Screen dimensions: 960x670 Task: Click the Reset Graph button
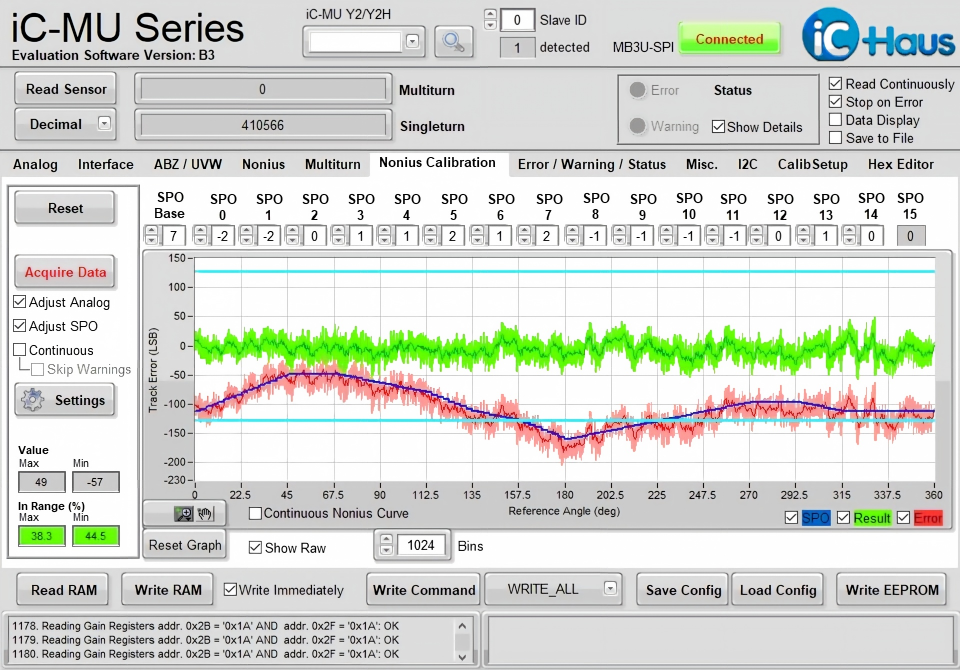[185, 545]
